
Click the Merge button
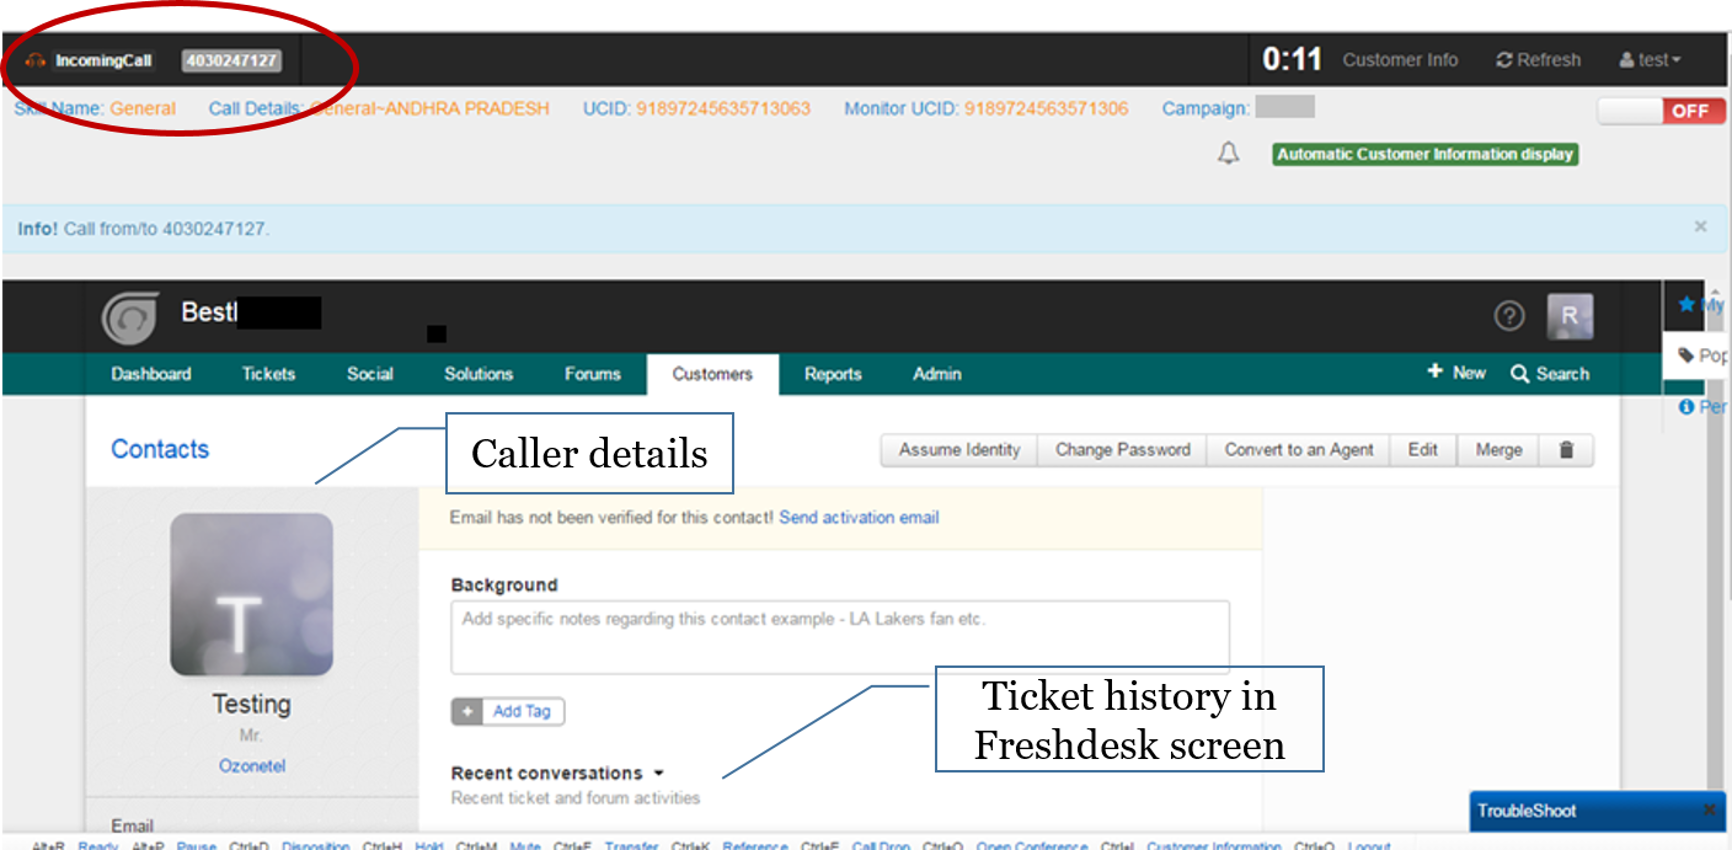click(x=1498, y=450)
